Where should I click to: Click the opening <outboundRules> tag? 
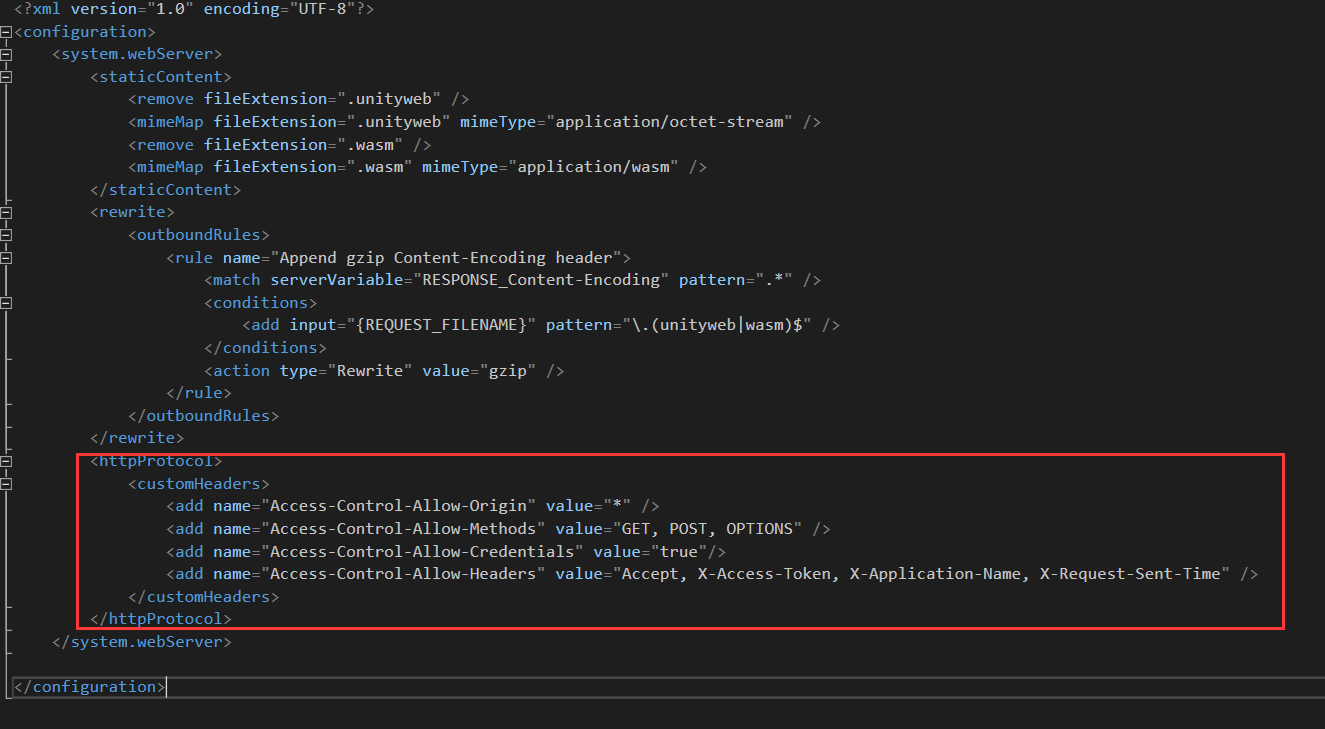[x=199, y=235]
